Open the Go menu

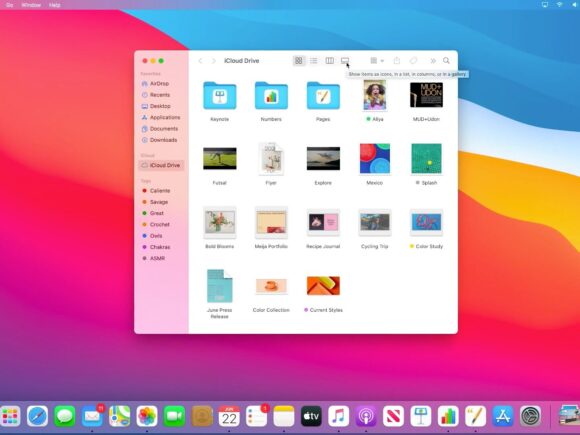click(x=10, y=5)
